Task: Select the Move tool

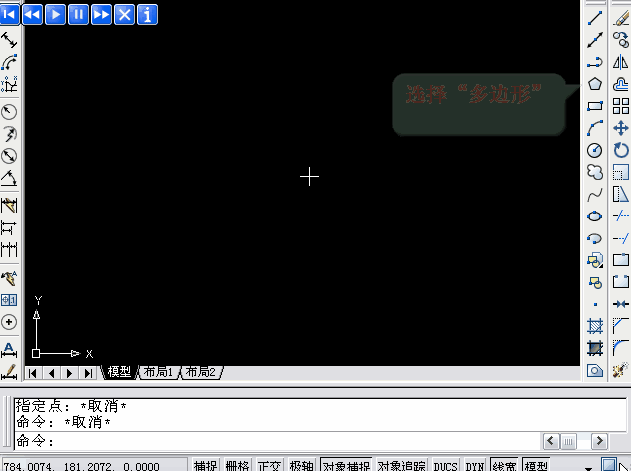Action: (621, 128)
